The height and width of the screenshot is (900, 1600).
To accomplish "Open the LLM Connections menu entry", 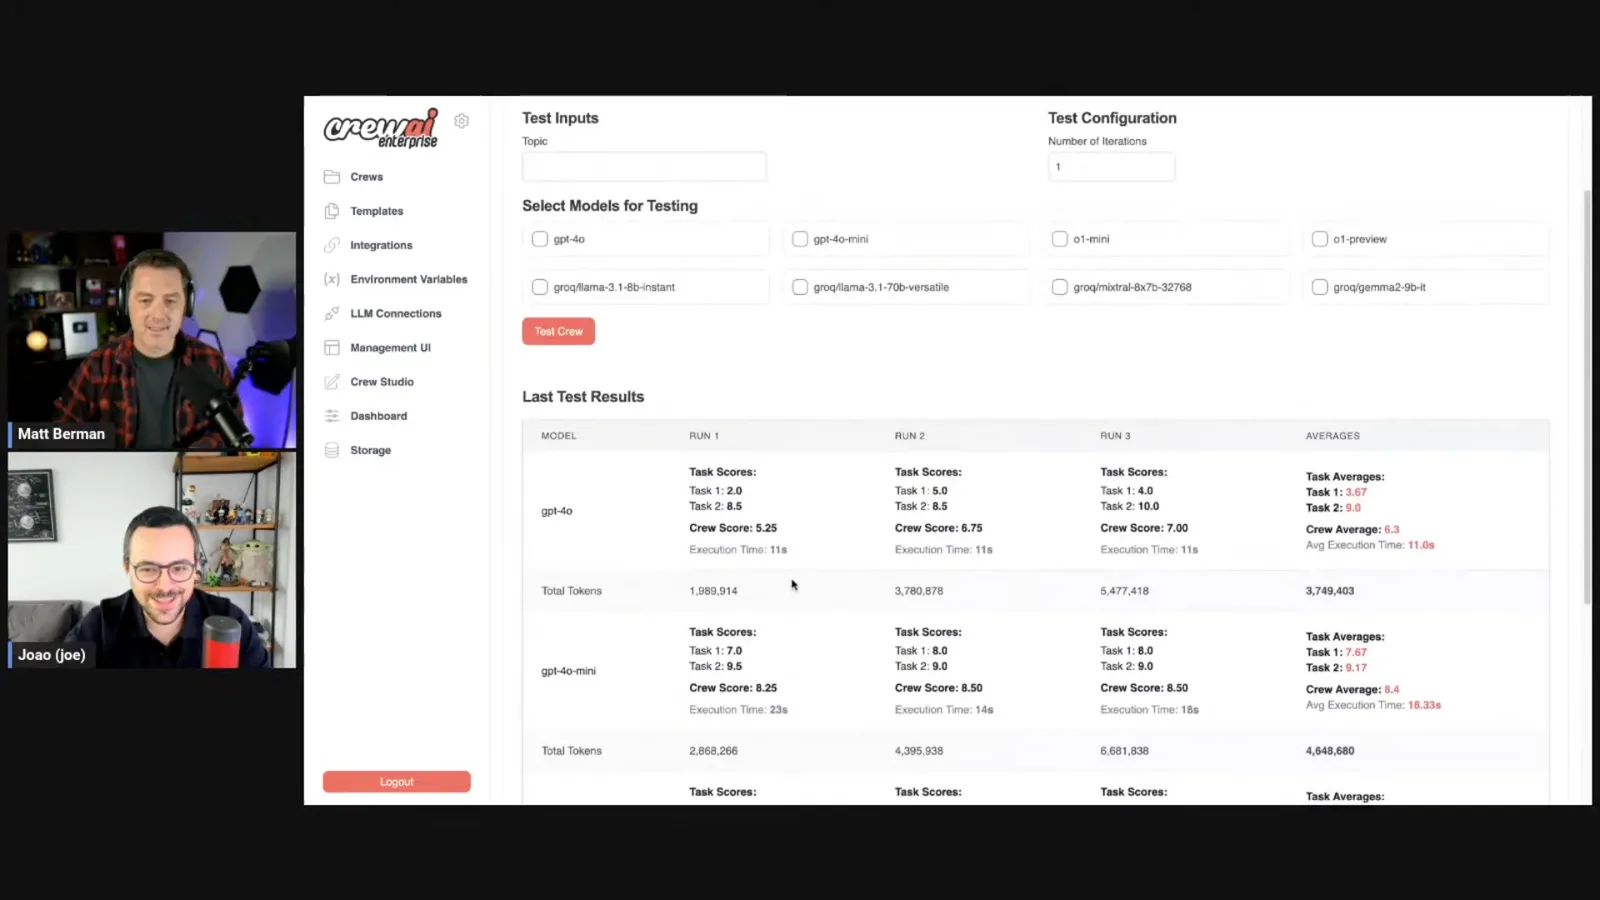I will point(396,313).
